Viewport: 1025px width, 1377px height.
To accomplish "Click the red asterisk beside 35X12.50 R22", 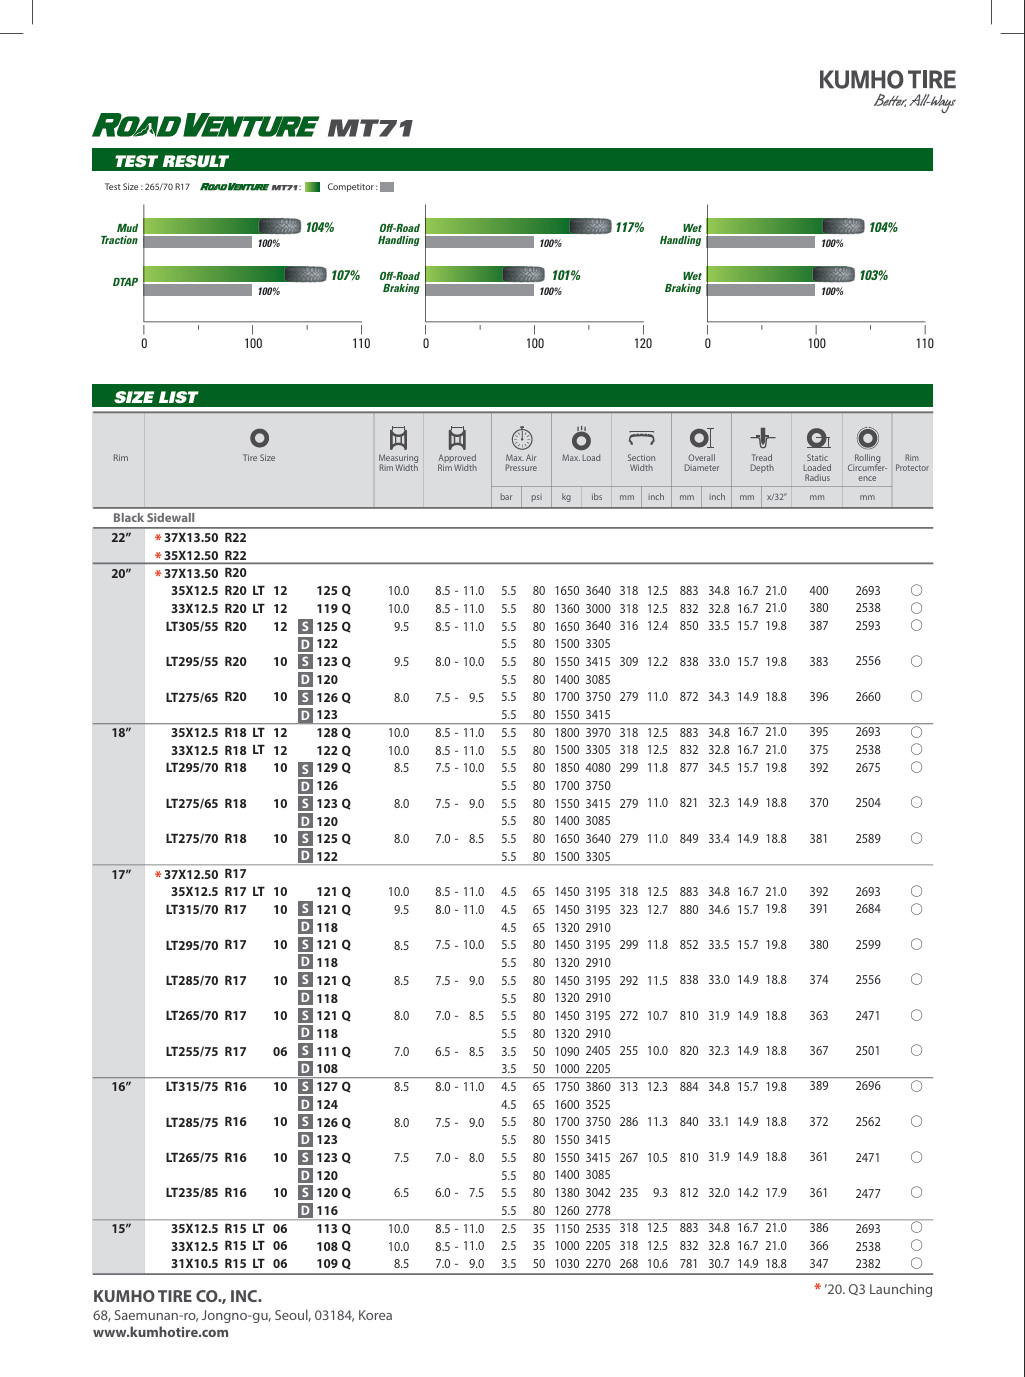I will coord(158,556).
